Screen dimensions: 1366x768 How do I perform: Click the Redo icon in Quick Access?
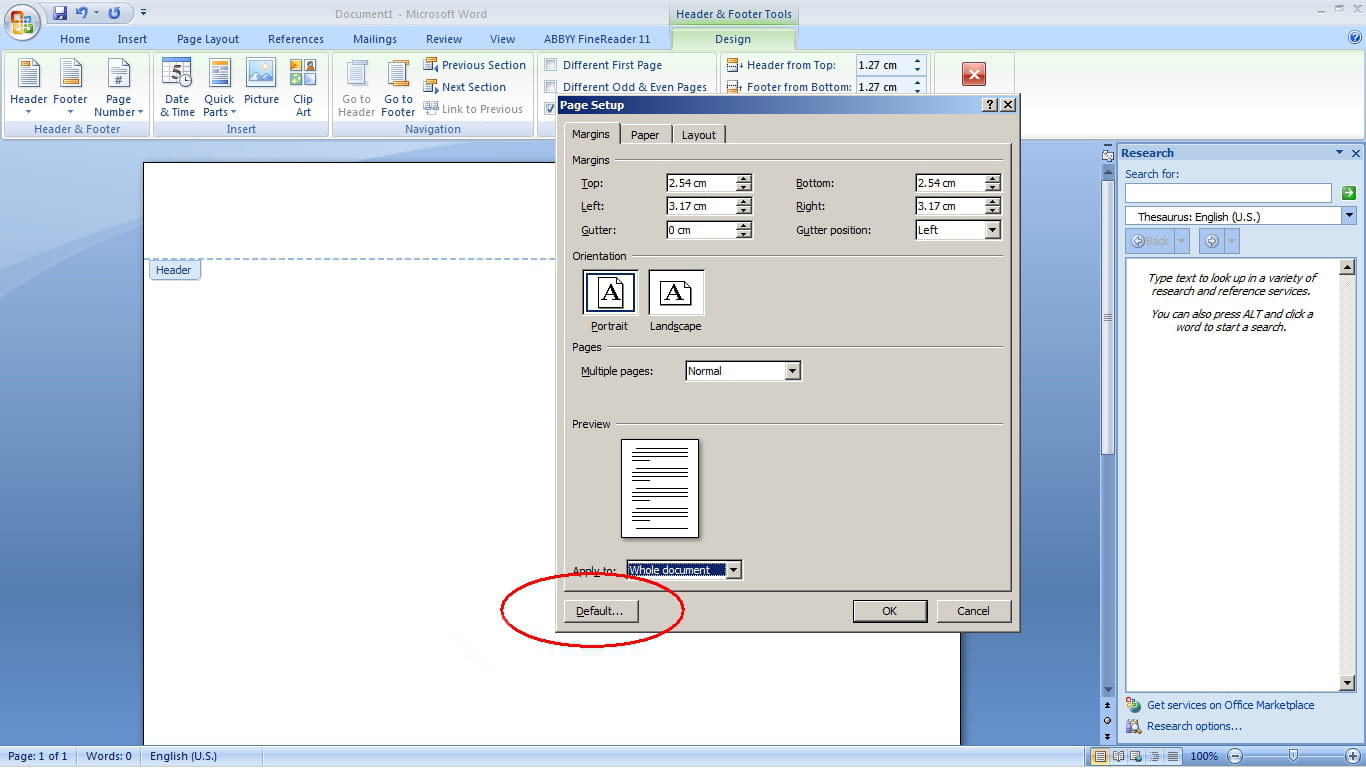pos(114,13)
